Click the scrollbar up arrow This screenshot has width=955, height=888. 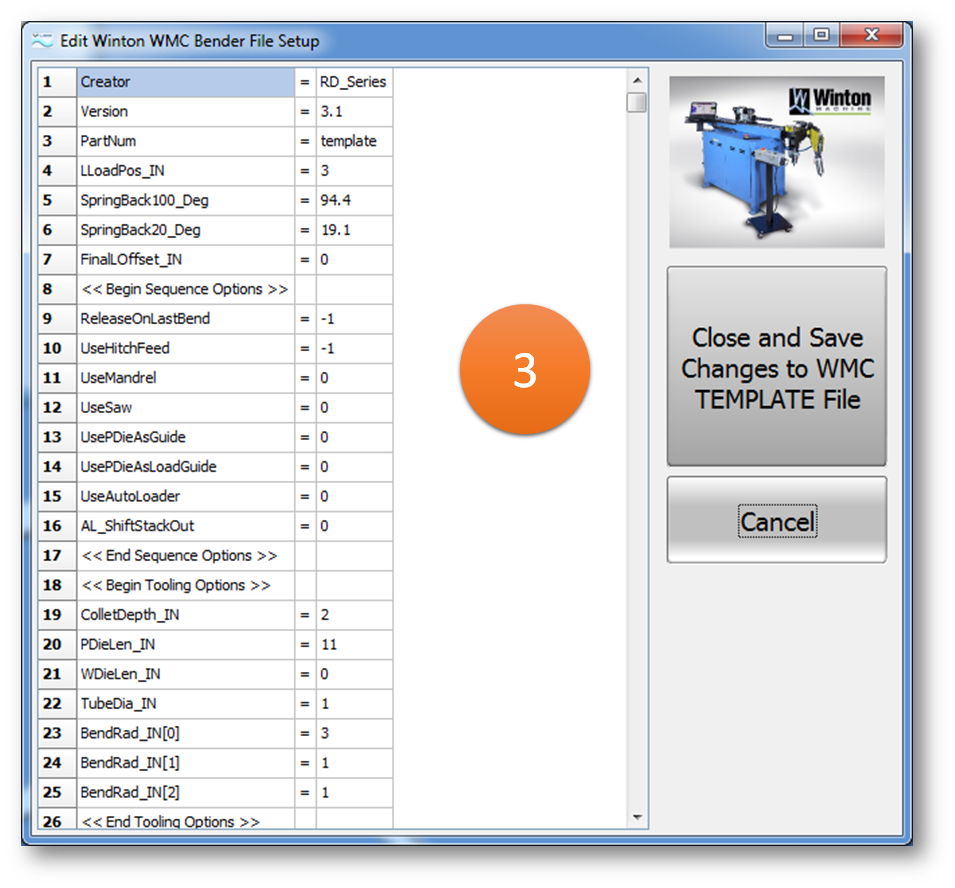tap(637, 80)
